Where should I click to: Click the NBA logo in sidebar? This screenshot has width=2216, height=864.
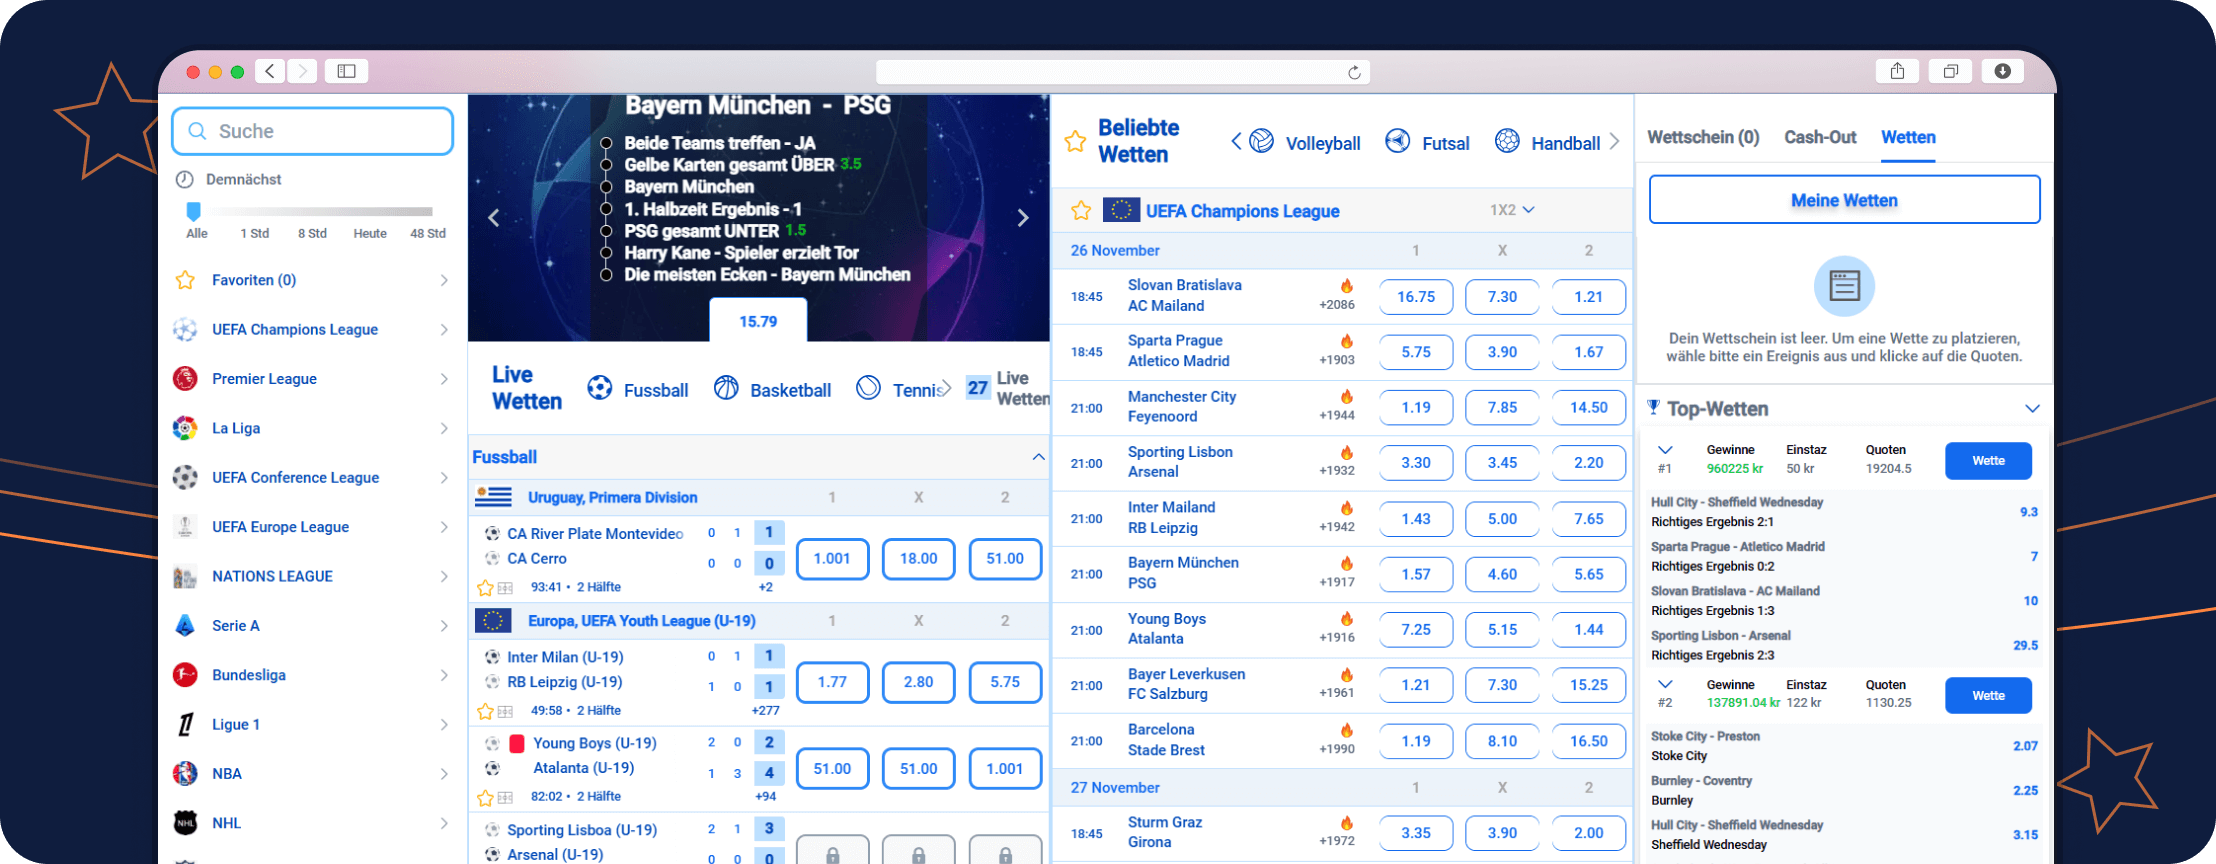185,774
